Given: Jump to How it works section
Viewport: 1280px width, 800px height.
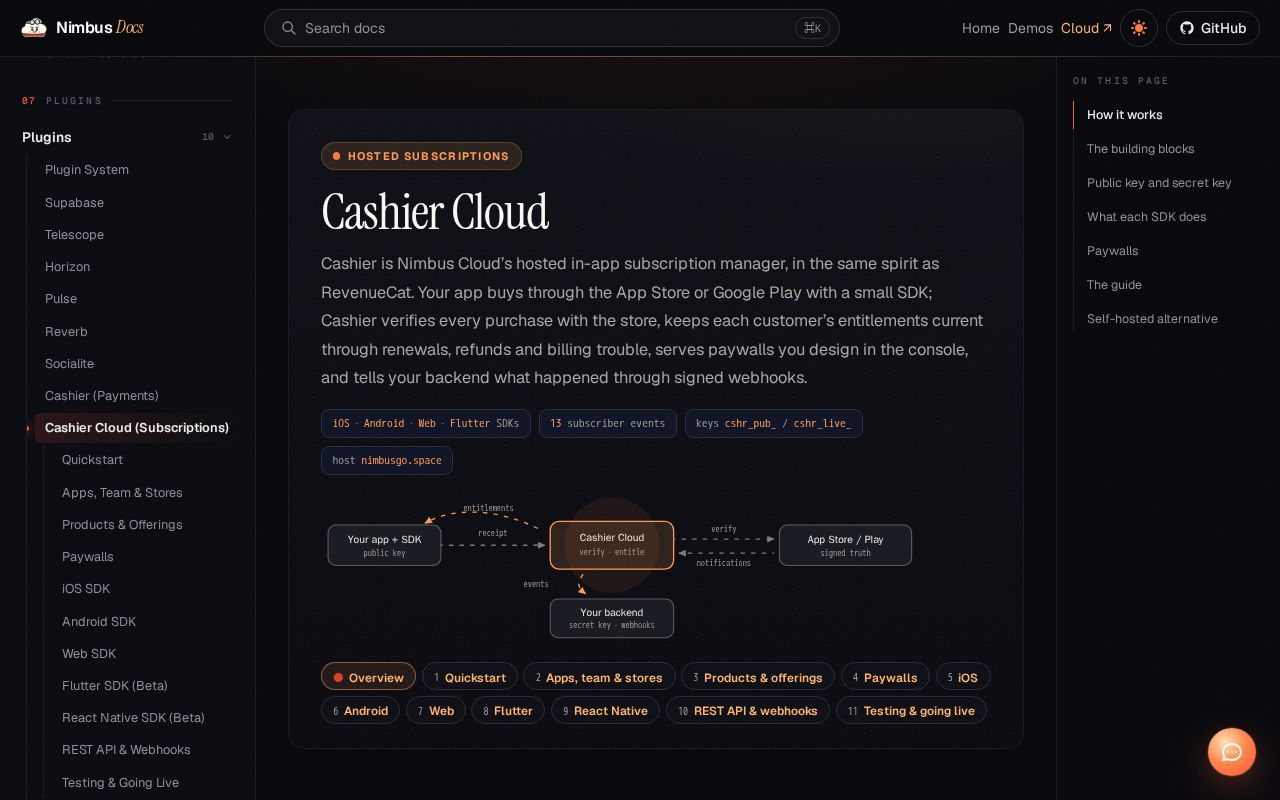Looking at the screenshot, I should coord(1124,115).
